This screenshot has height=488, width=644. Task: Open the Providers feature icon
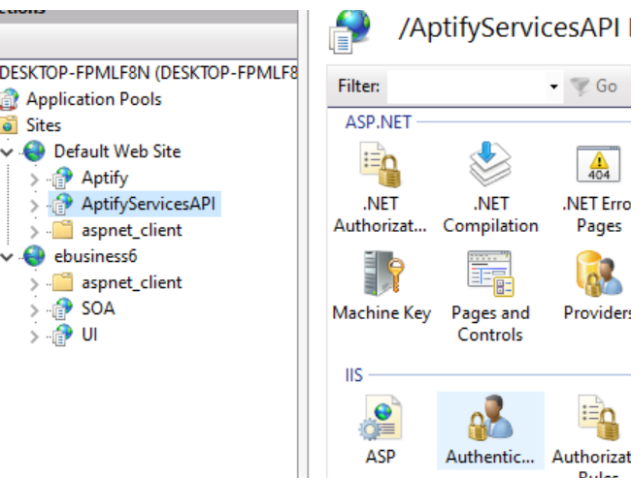click(599, 274)
